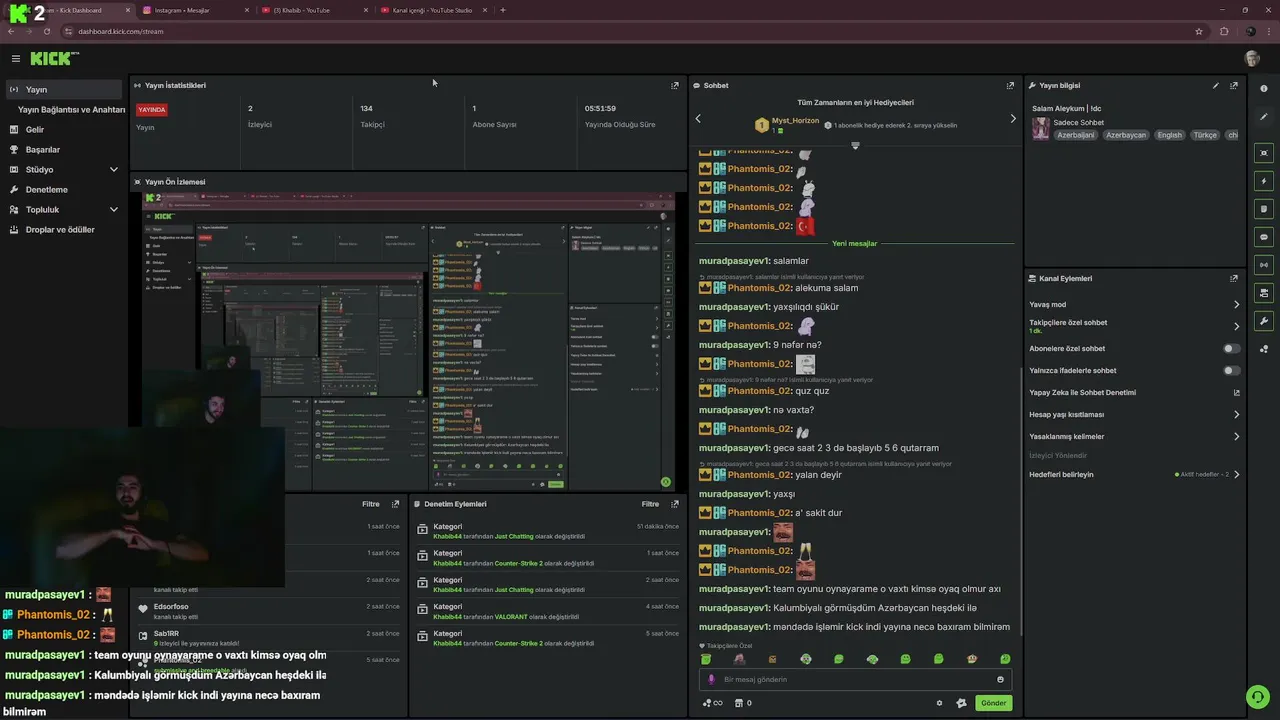Toggle the broadcast signal widget icon
The height and width of the screenshot is (720, 1280).
click(x=1264, y=265)
